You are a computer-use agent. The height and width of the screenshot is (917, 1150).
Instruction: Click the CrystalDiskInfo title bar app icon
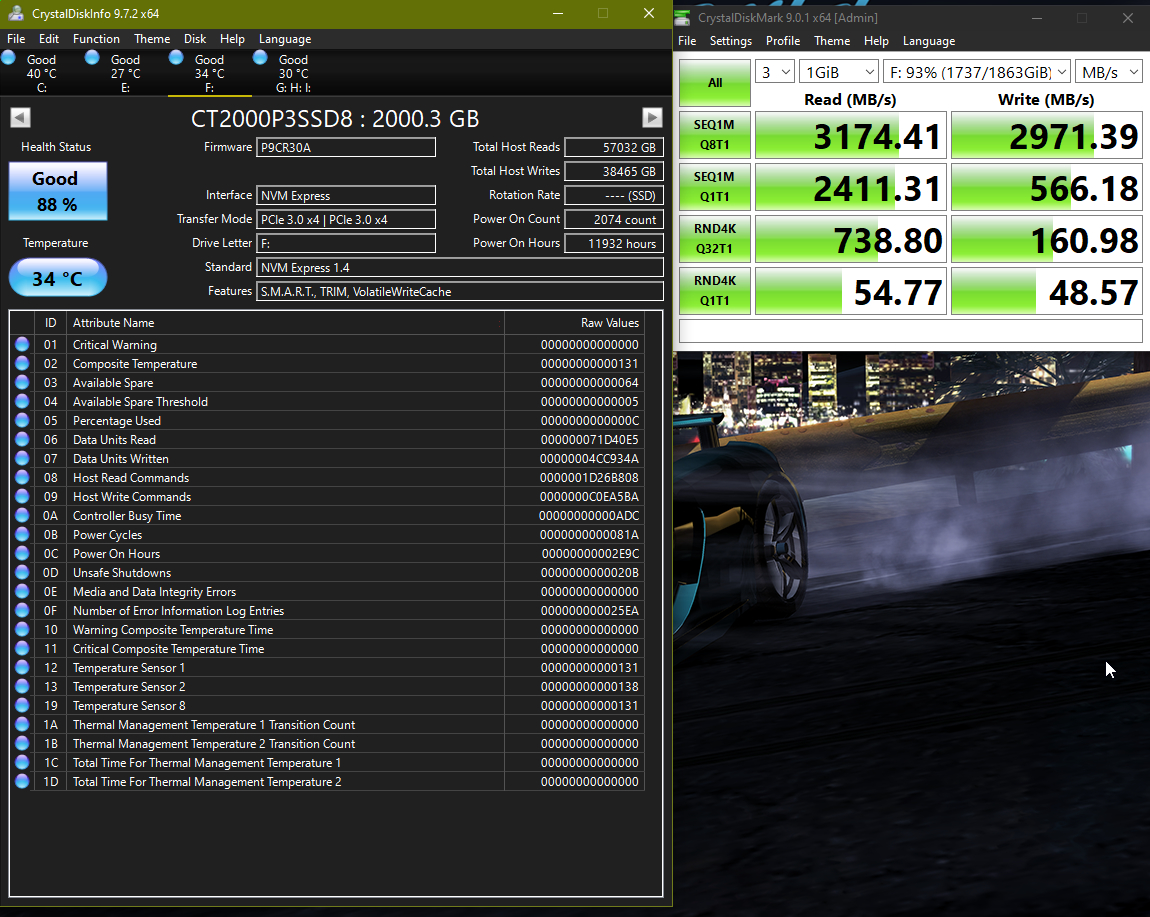pyautogui.click(x=15, y=13)
